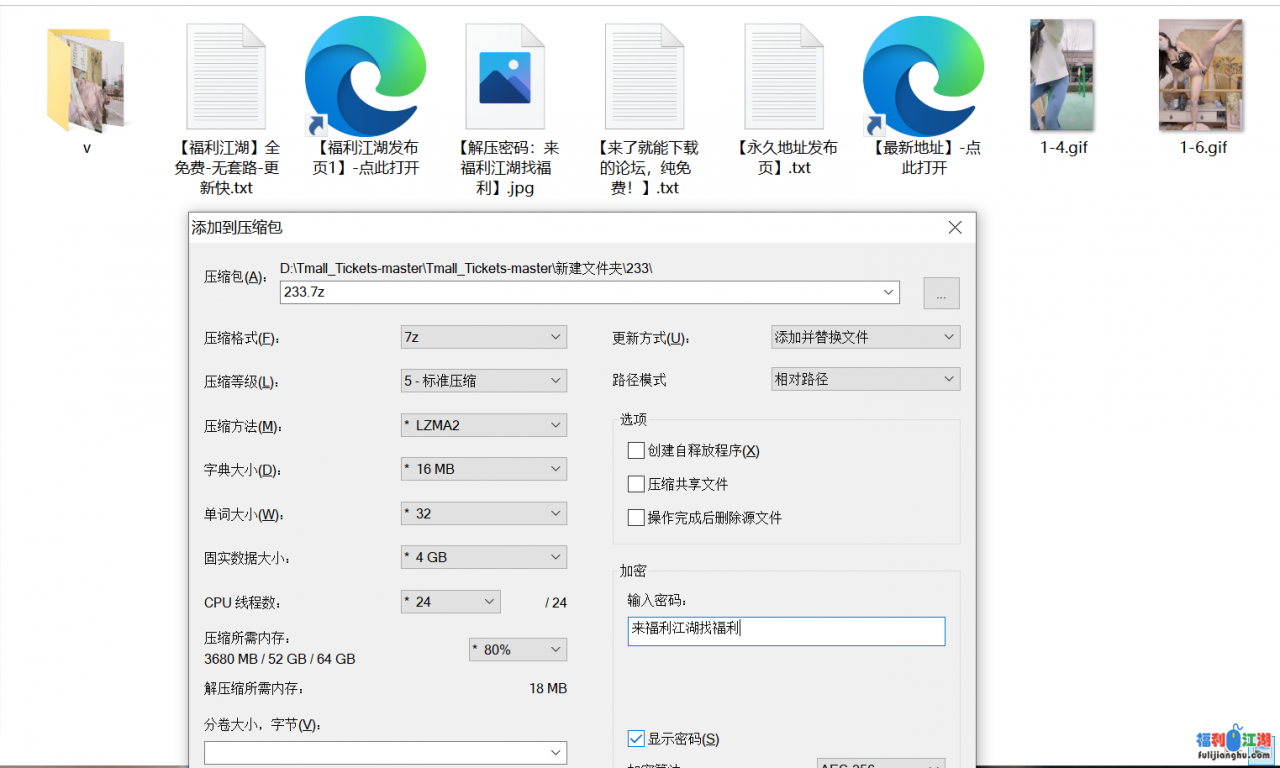Open the folder named v
The image size is (1280, 768).
point(86,80)
